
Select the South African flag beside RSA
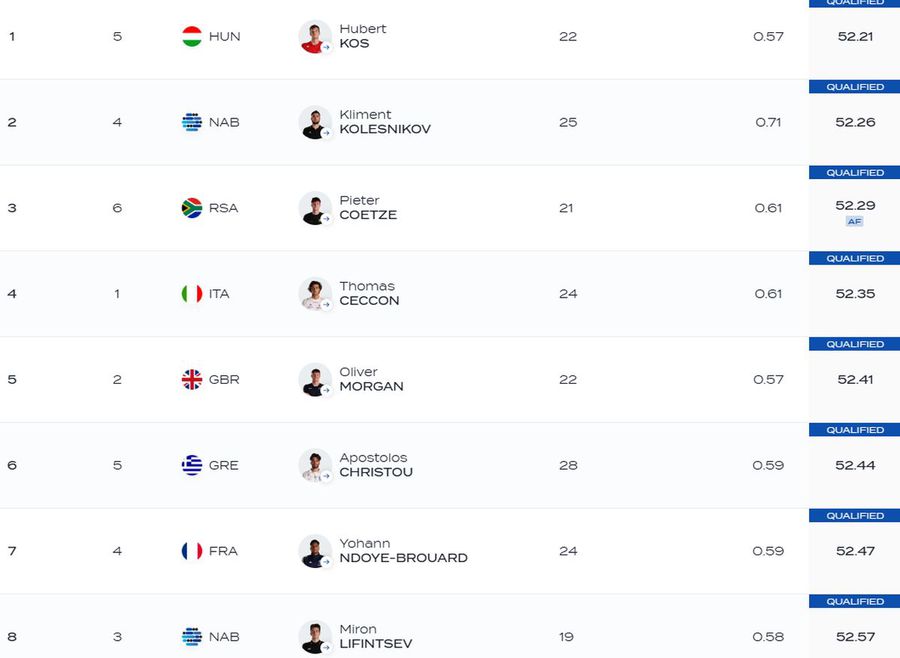click(x=190, y=208)
